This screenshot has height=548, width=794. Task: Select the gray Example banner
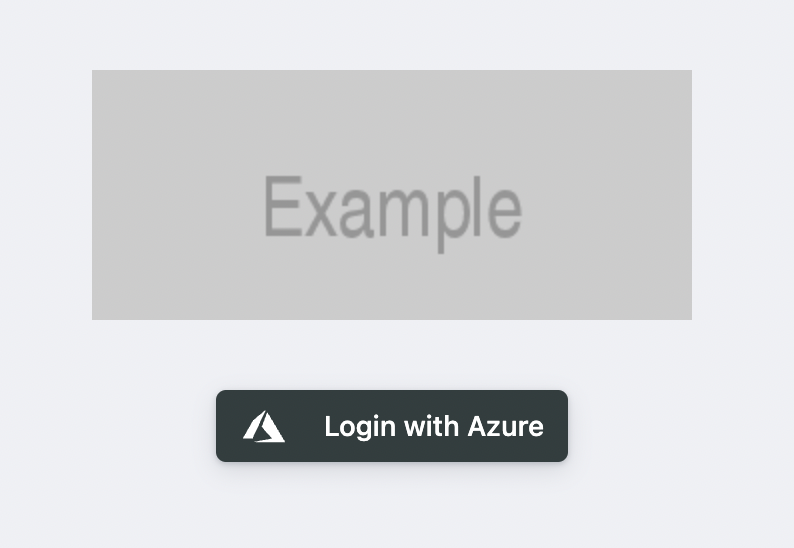pyautogui.click(x=392, y=195)
